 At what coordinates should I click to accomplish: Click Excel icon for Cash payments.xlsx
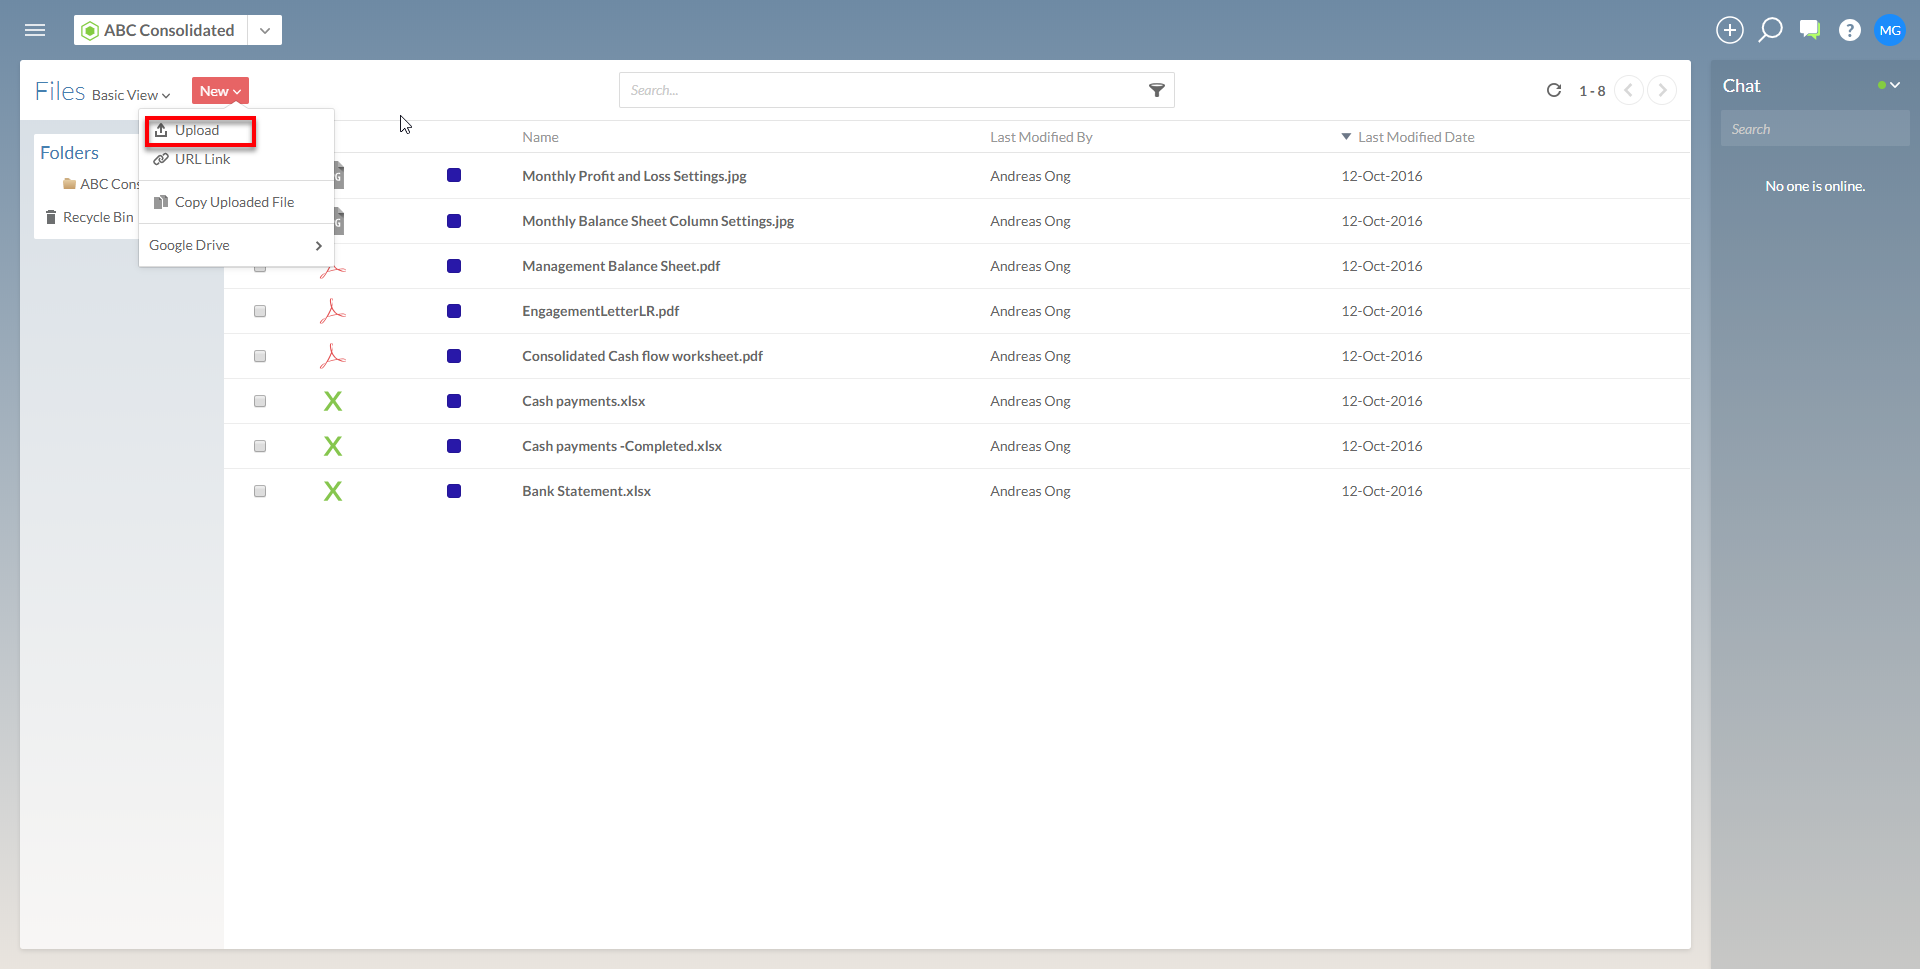click(333, 401)
